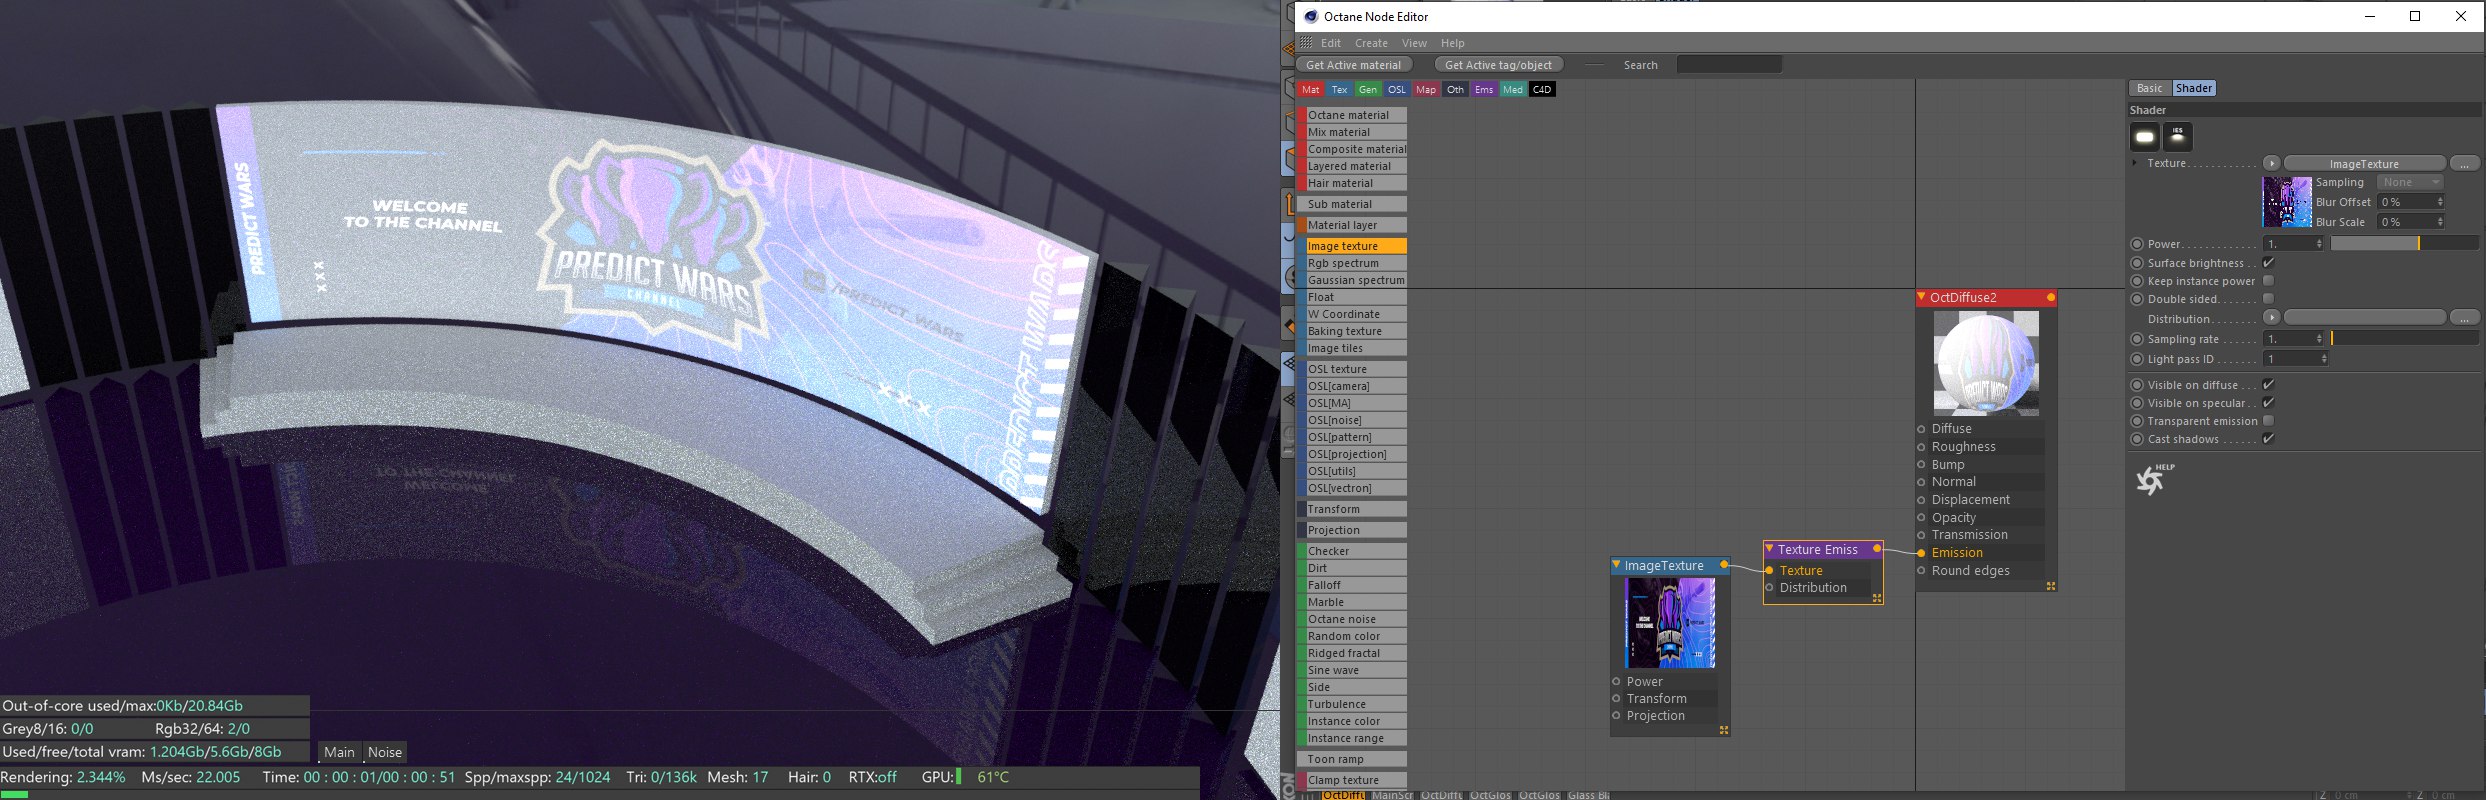Click the Power value stepper arrows

(x=2319, y=244)
